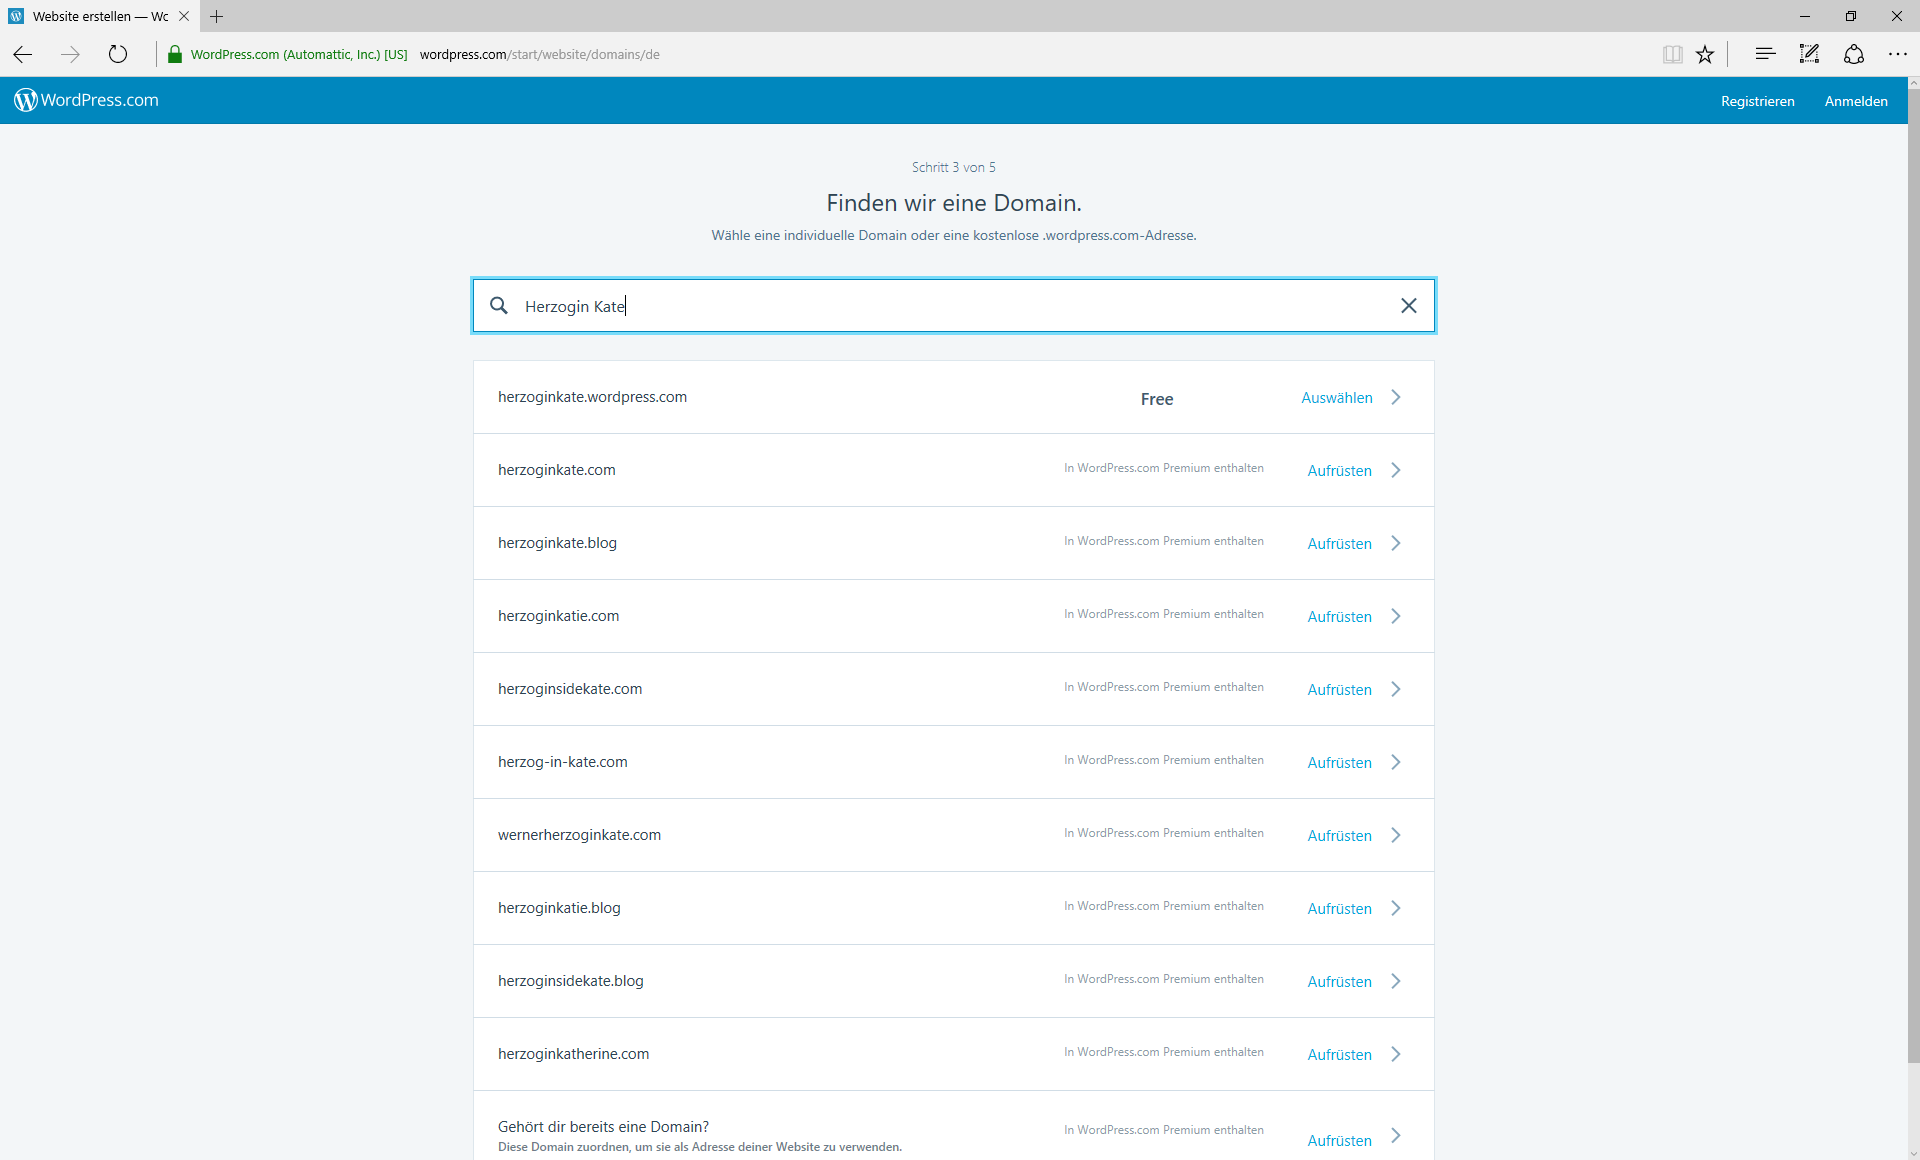Click Aufrüsten for herzoginkate.com
This screenshot has width=1920, height=1160.
1339,470
